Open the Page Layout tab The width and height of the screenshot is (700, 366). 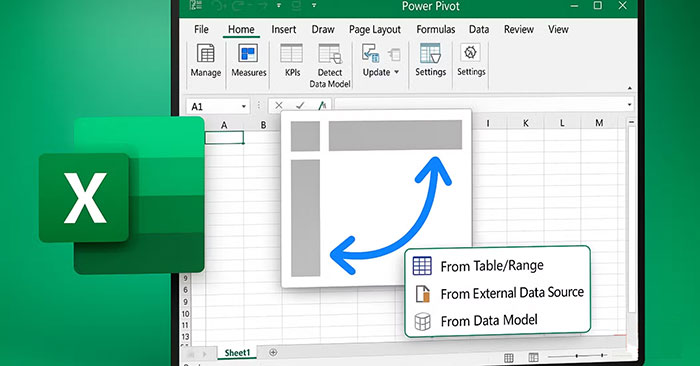[x=375, y=29]
